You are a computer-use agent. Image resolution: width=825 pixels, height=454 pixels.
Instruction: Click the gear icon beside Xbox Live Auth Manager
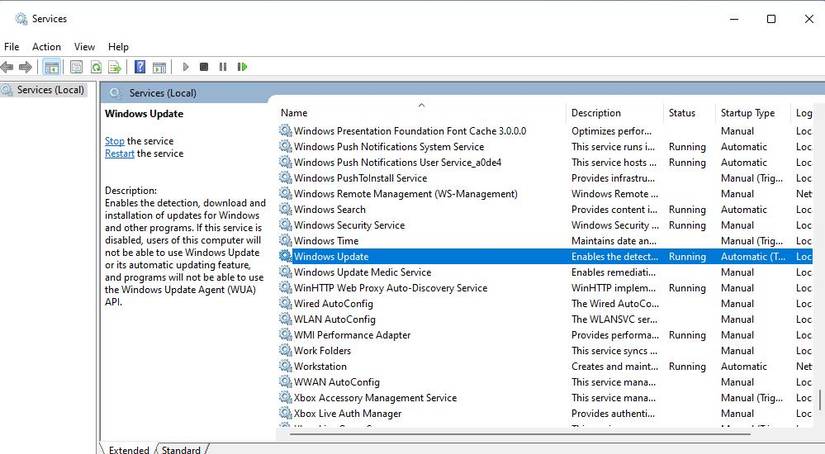tap(285, 413)
